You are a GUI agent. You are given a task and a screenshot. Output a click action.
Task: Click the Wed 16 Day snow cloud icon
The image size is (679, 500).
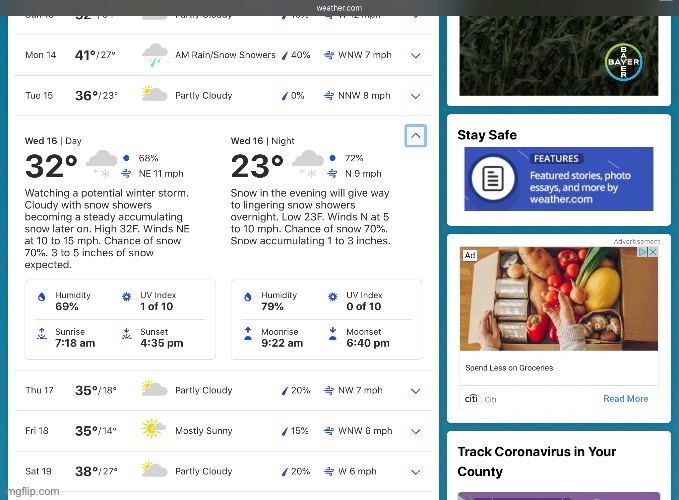(101, 164)
